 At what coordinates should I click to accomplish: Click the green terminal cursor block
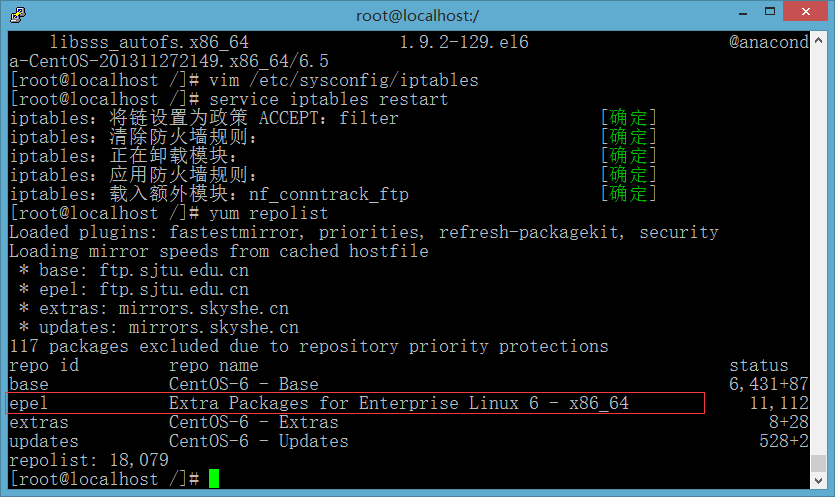coord(214,479)
